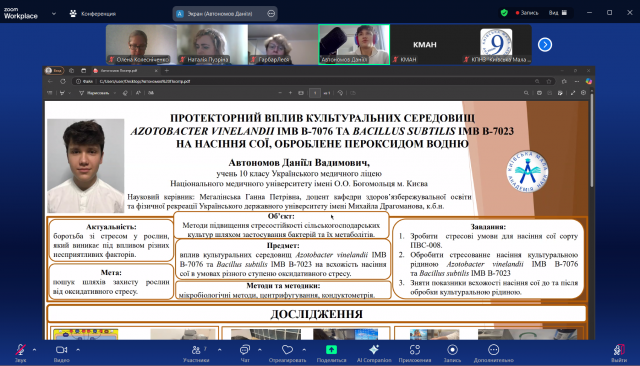
Task: Open the Reactions menu heart icon
Action: click(x=287, y=353)
